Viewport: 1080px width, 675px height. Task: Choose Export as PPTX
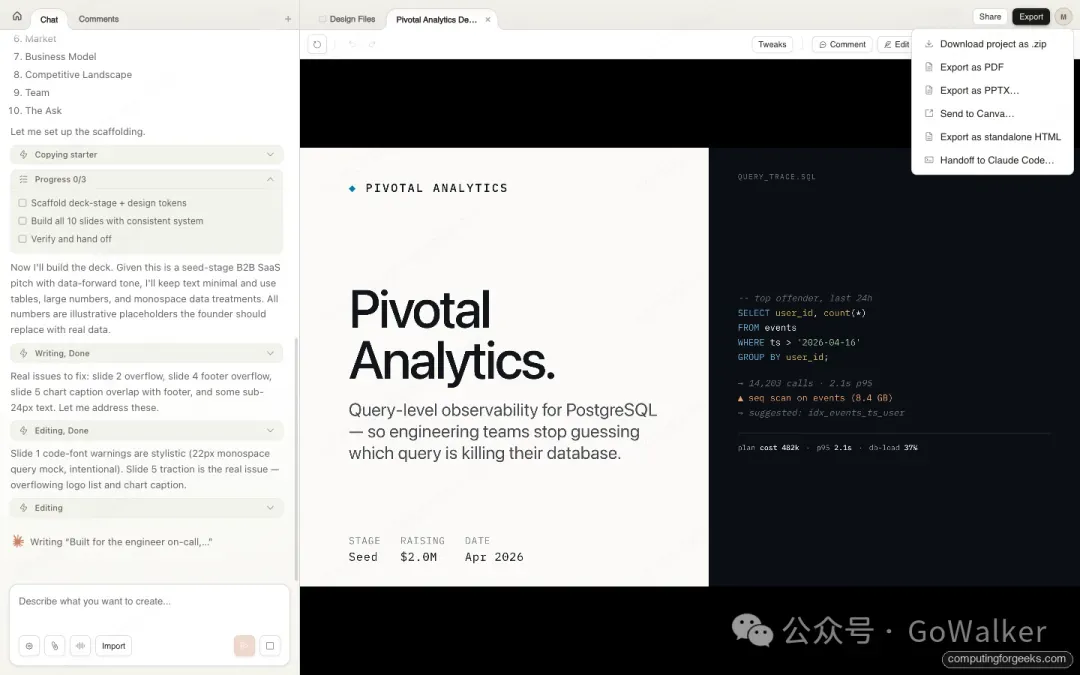[x=992, y=90]
